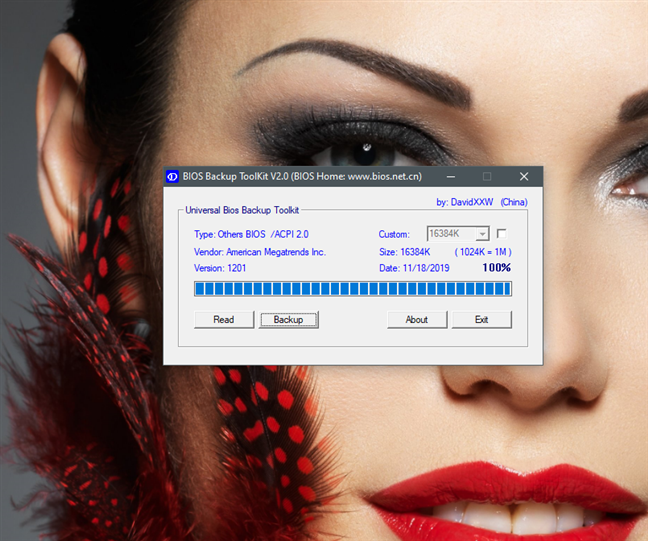Close the BIOS Backup ToolKit window
Screen dimensions: 648x541
524,177
